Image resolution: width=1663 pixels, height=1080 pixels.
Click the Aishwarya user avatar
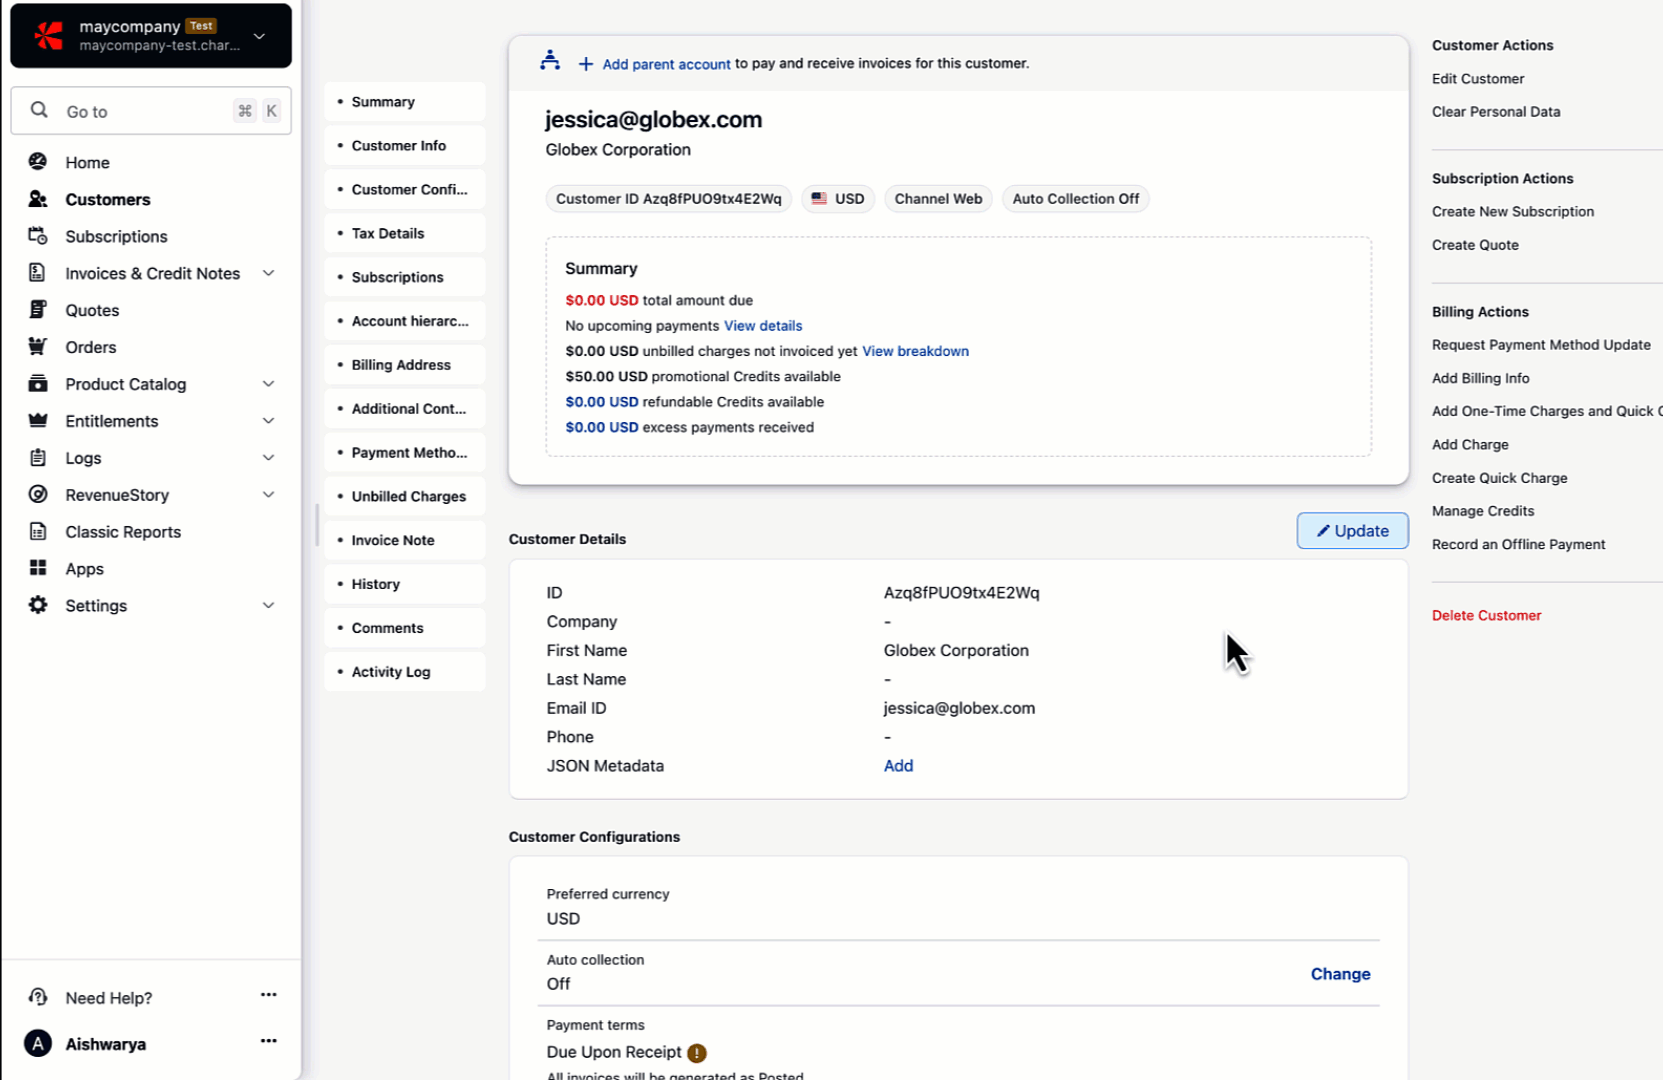[38, 1044]
